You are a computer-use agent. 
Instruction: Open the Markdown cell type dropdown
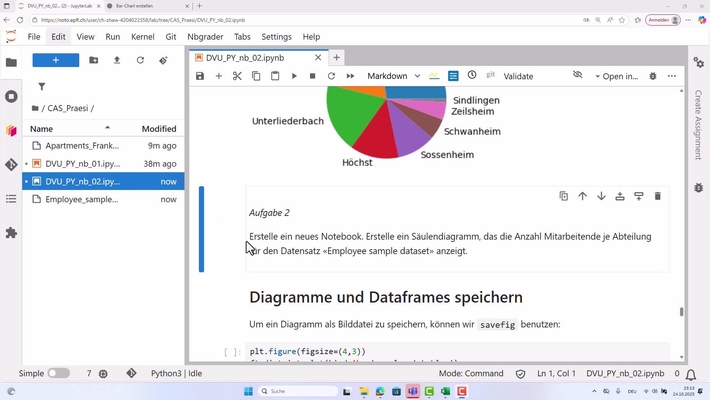[393, 76]
